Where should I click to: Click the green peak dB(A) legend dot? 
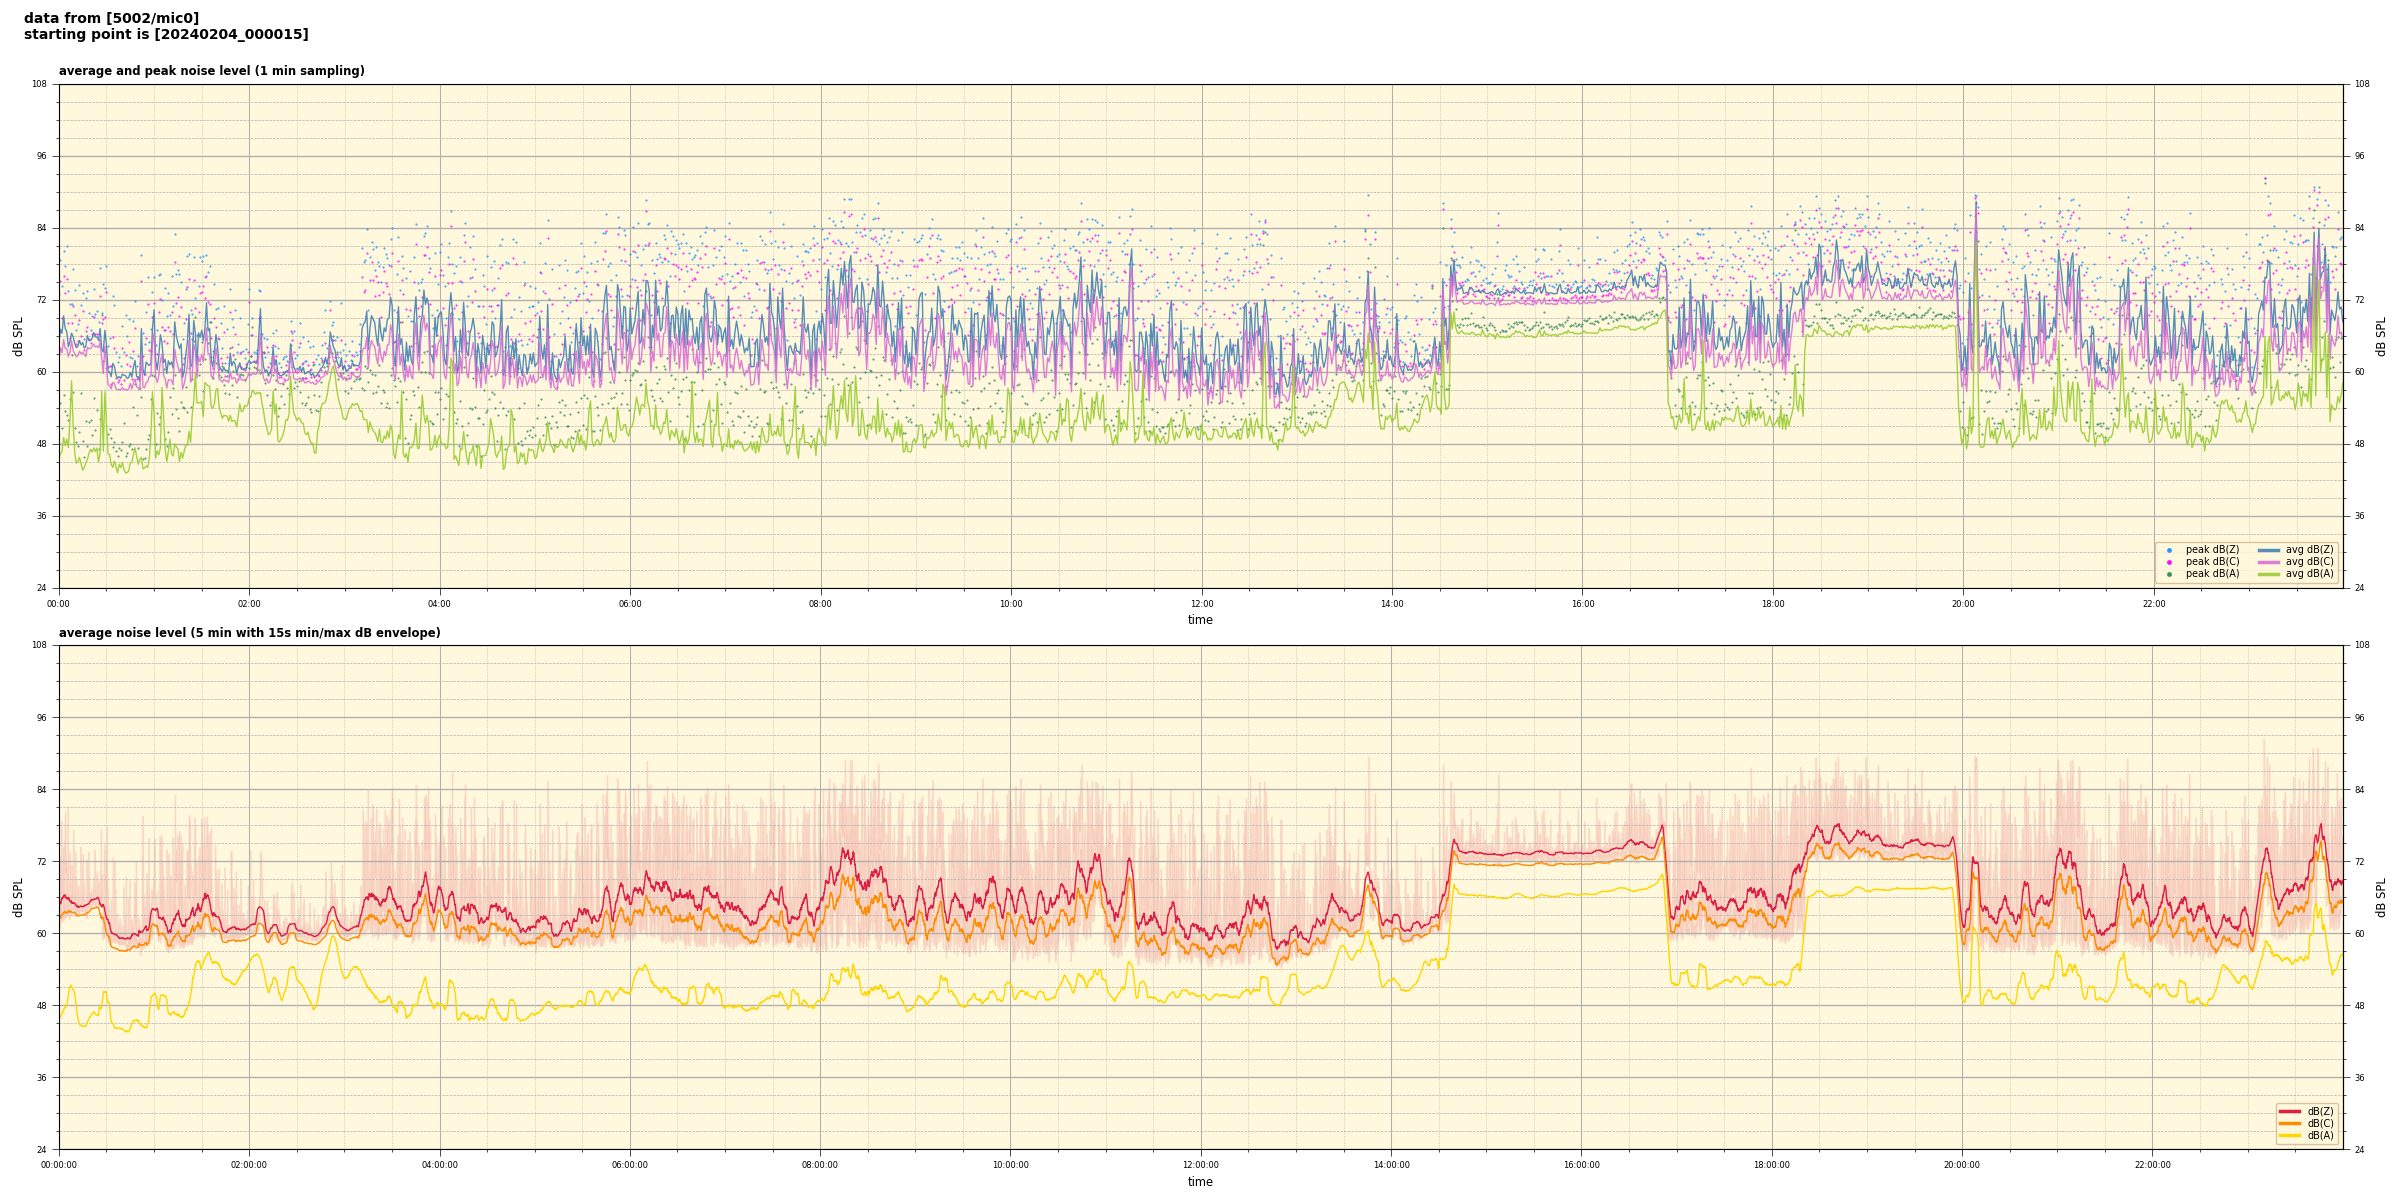[2169, 574]
